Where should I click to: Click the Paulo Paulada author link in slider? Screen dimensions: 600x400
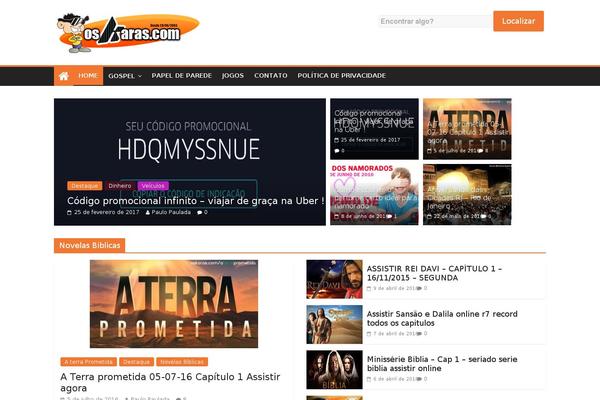(x=171, y=212)
